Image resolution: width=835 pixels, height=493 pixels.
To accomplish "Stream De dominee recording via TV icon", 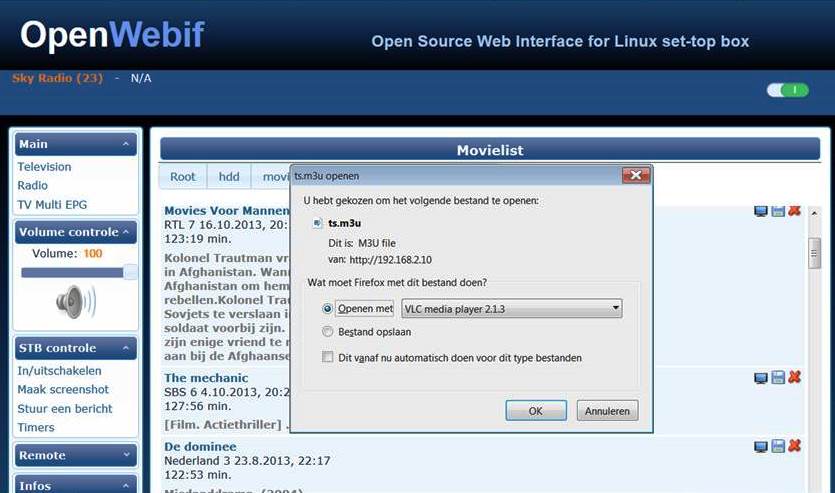I will click(x=761, y=447).
